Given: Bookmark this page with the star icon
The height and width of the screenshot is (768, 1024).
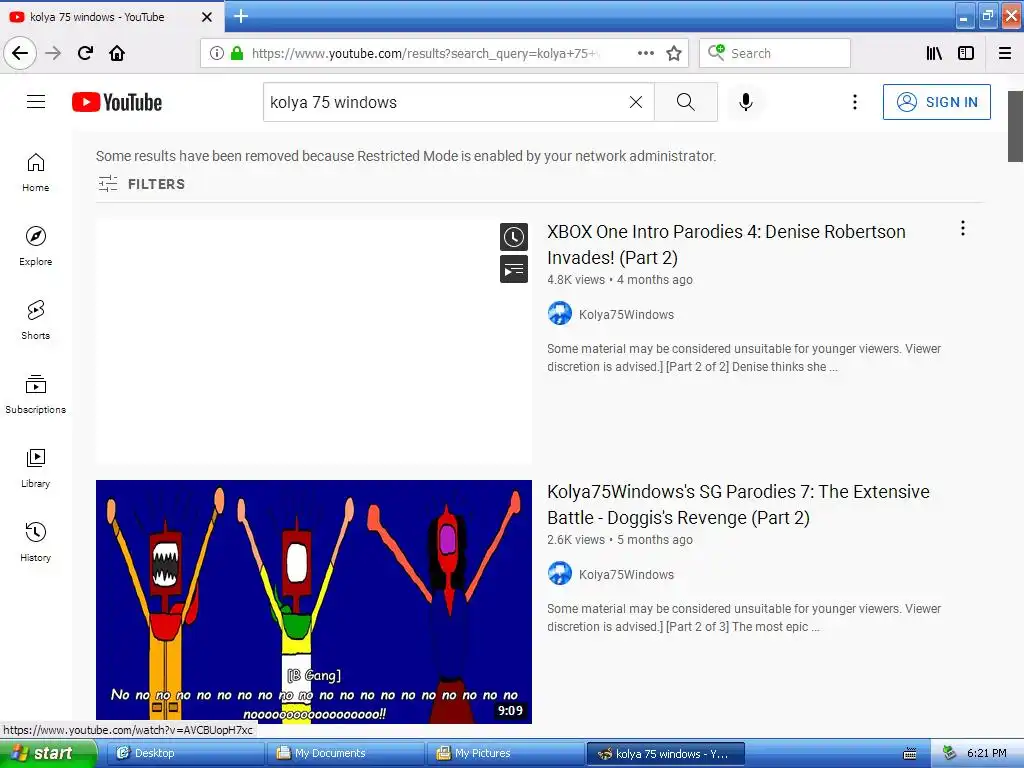Looking at the screenshot, I should [674, 53].
